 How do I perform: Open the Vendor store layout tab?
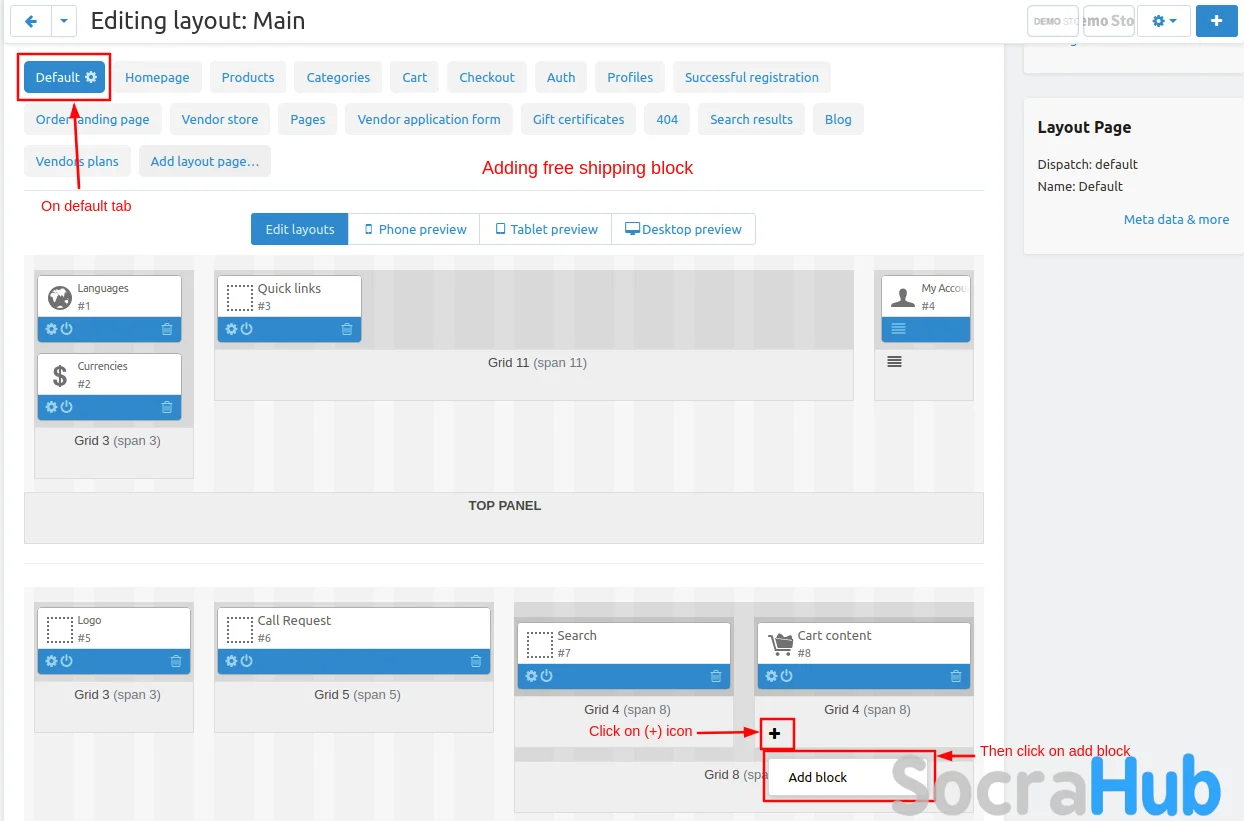pos(220,119)
